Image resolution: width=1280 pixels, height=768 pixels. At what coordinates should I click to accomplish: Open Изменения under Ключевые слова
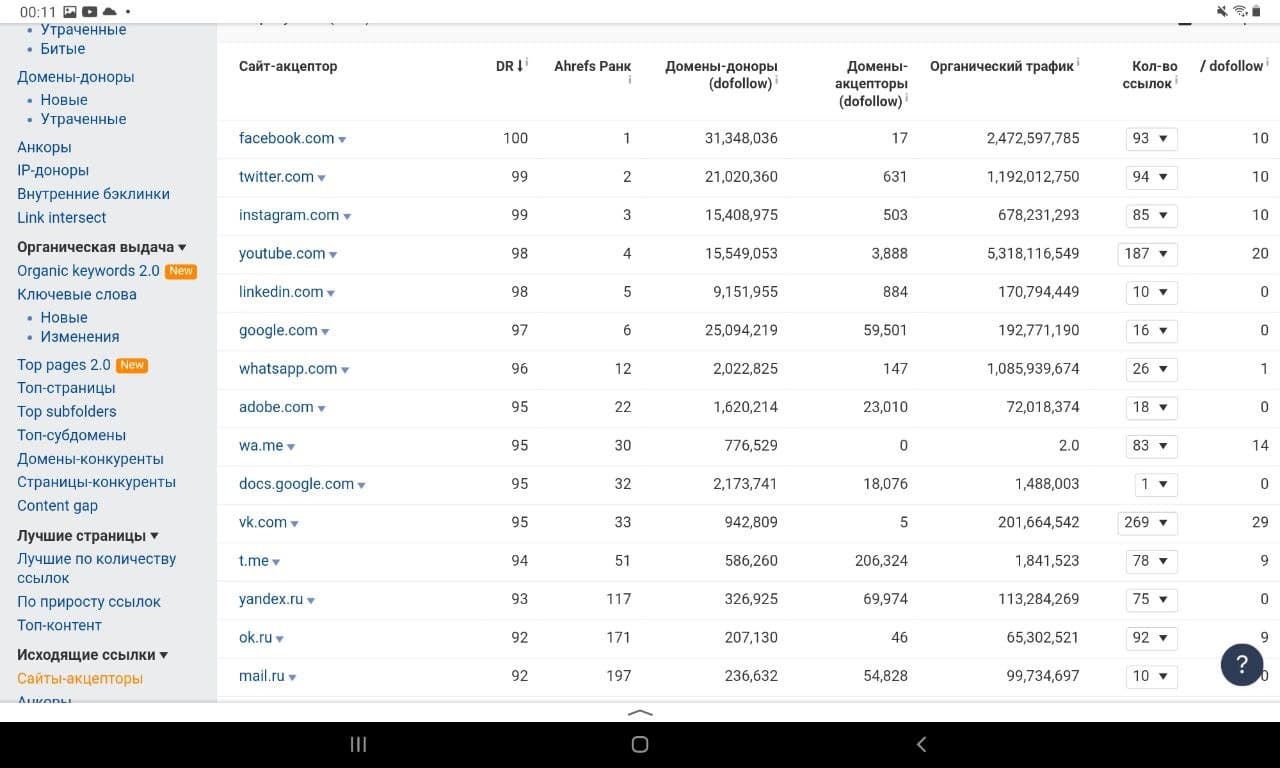click(80, 337)
